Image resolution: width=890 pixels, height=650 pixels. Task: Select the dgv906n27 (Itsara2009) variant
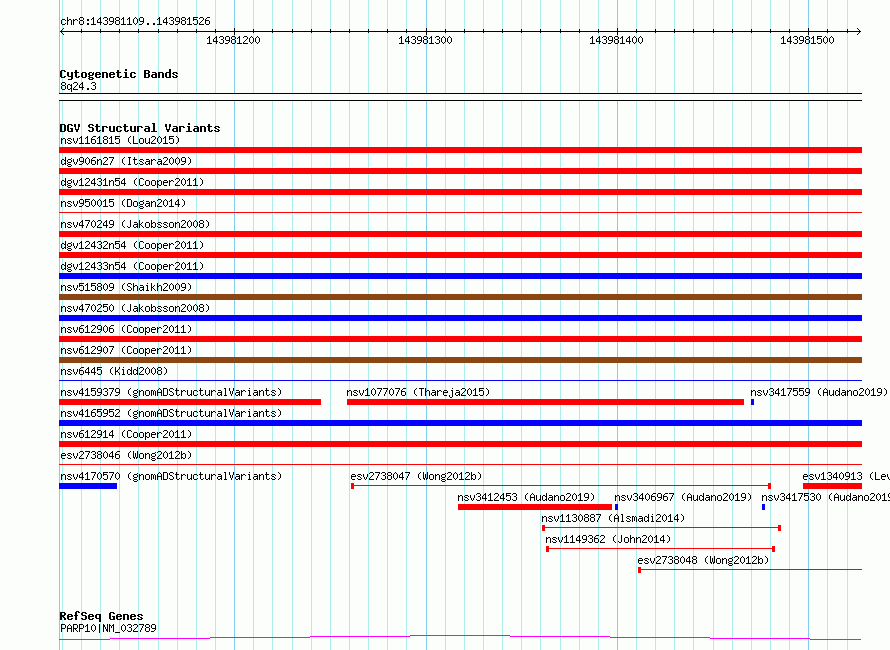(125, 161)
